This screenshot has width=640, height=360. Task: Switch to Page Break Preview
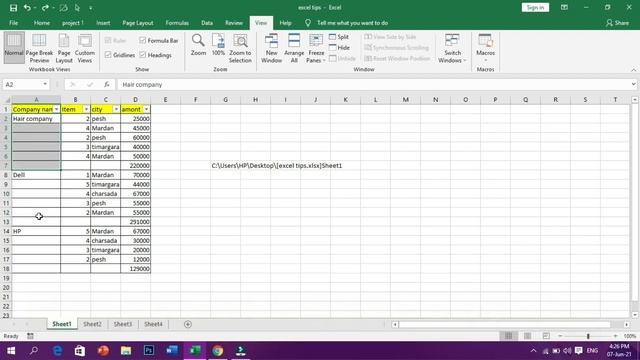click(39, 47)
